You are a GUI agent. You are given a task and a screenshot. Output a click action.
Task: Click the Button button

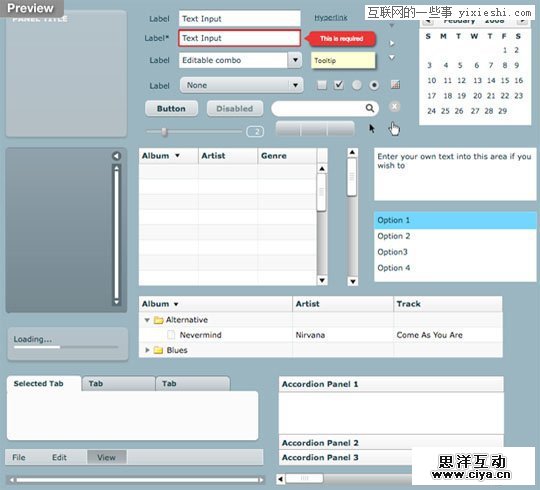click(171, 109)
